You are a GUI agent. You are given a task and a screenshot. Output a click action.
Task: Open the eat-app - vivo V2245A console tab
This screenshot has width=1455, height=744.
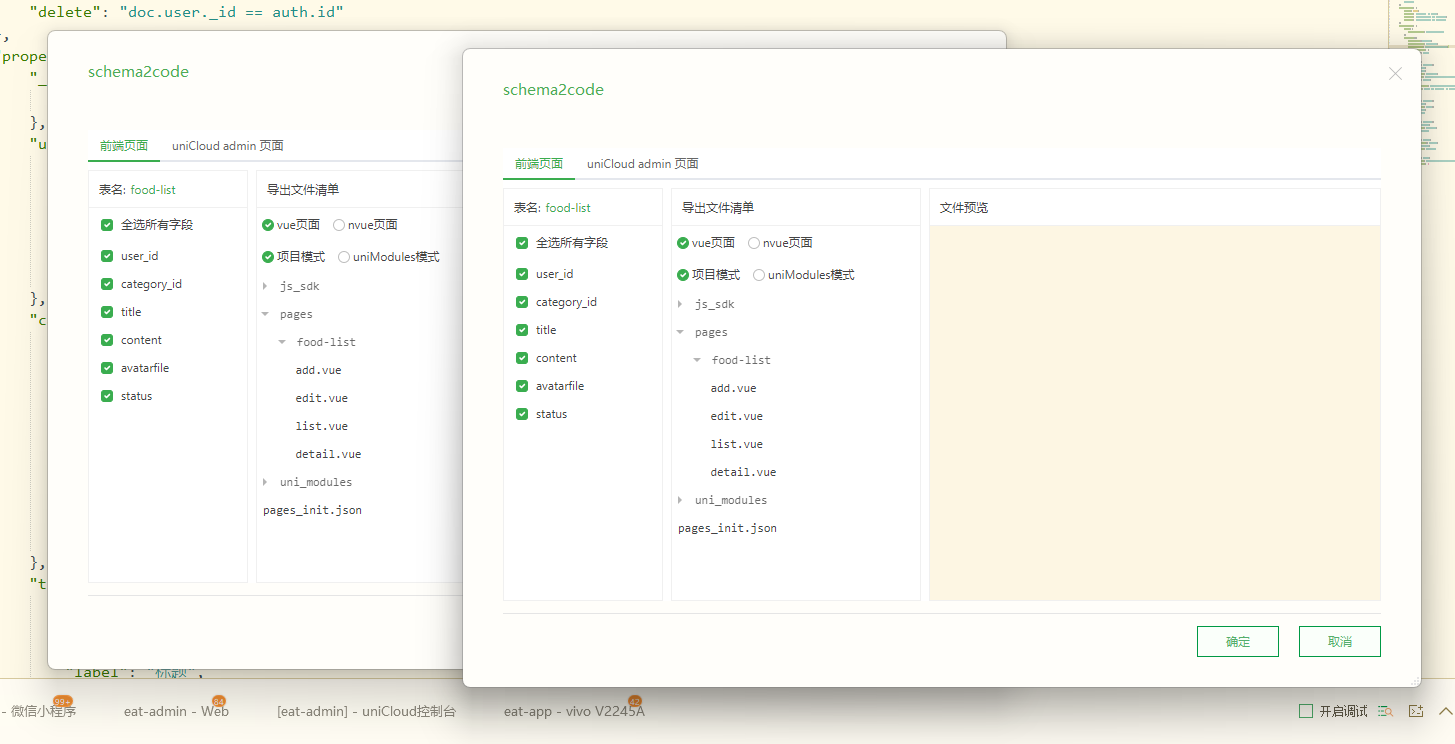(574, 711)
